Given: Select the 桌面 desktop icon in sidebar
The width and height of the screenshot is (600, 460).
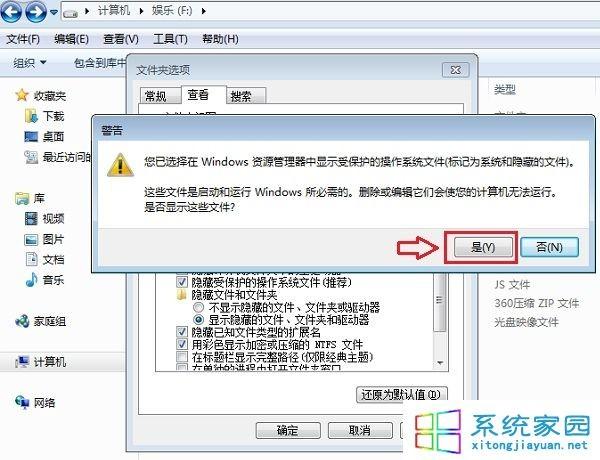Looking at the screenshot, I should (31, 137).
